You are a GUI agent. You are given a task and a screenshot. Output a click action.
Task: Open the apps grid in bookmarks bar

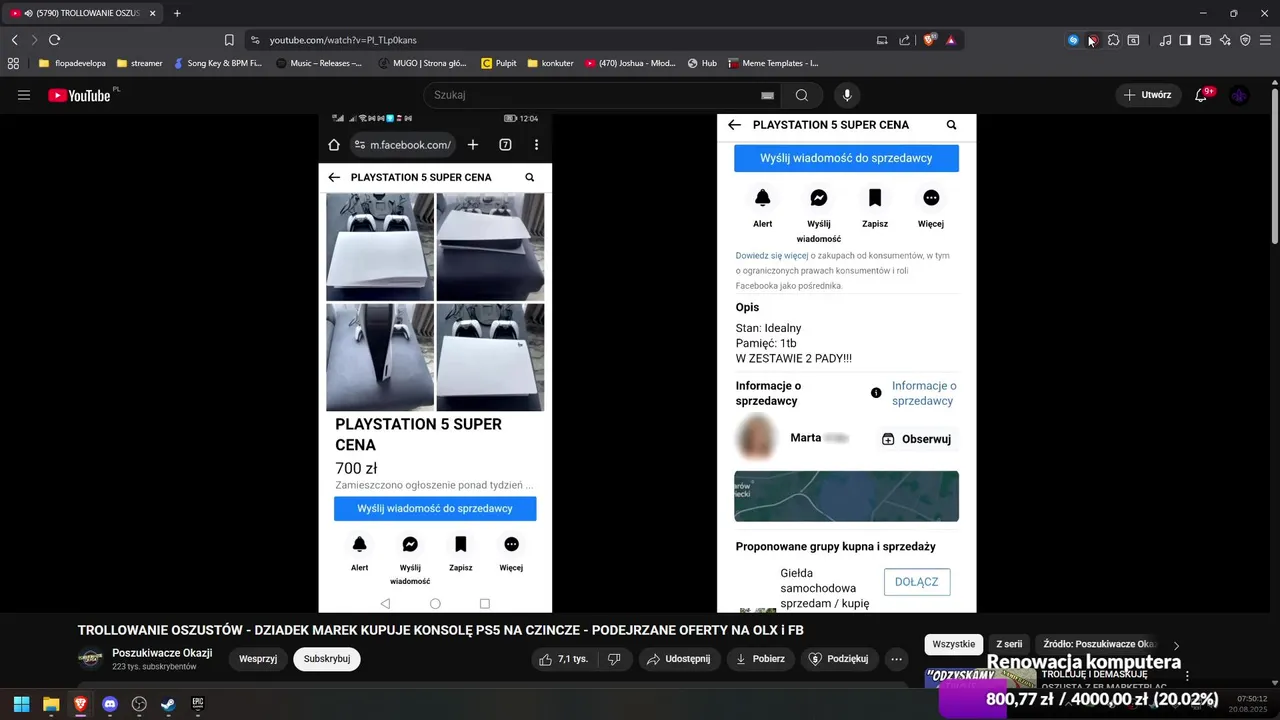click(x=13, y=63)
